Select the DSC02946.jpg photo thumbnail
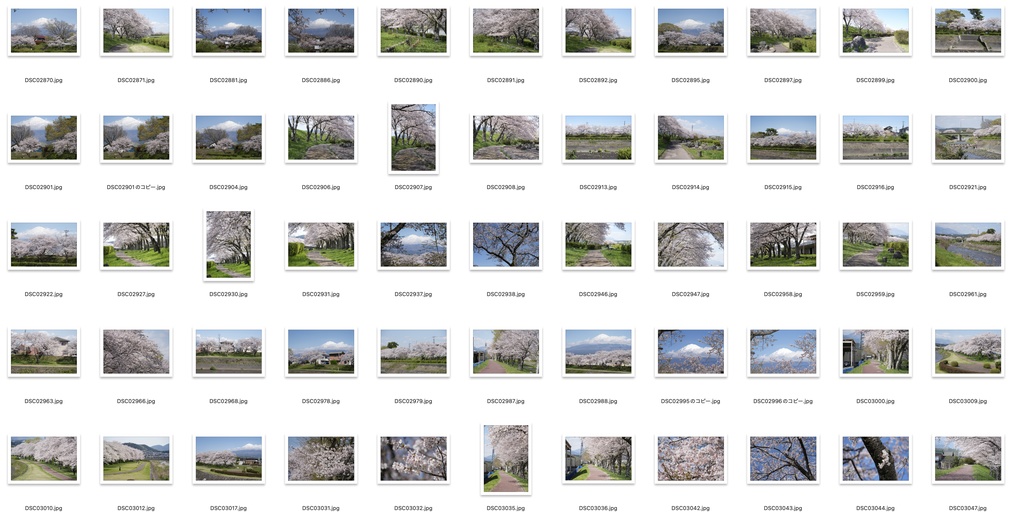 598,245
